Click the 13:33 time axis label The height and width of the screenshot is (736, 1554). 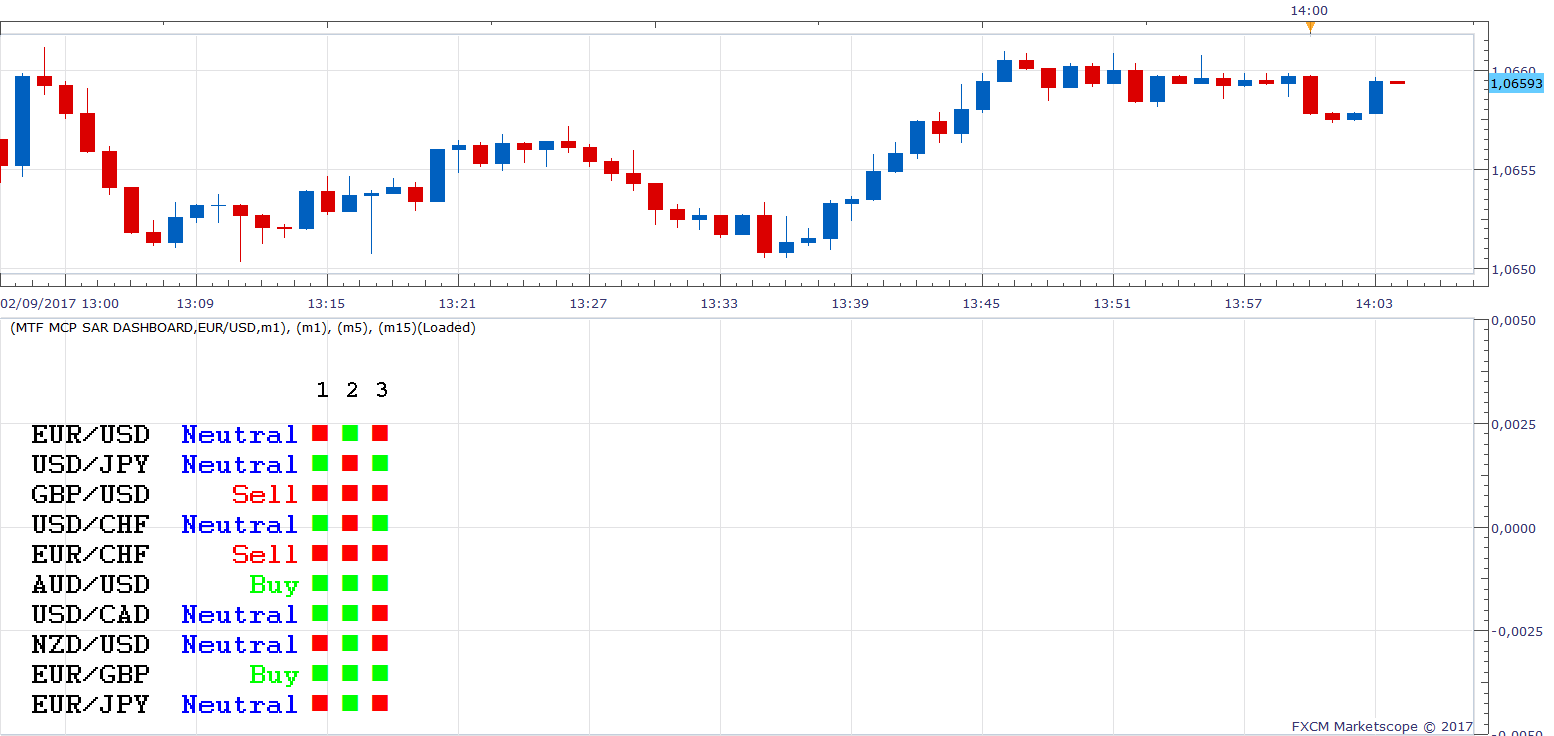click(x=719, y=303)
